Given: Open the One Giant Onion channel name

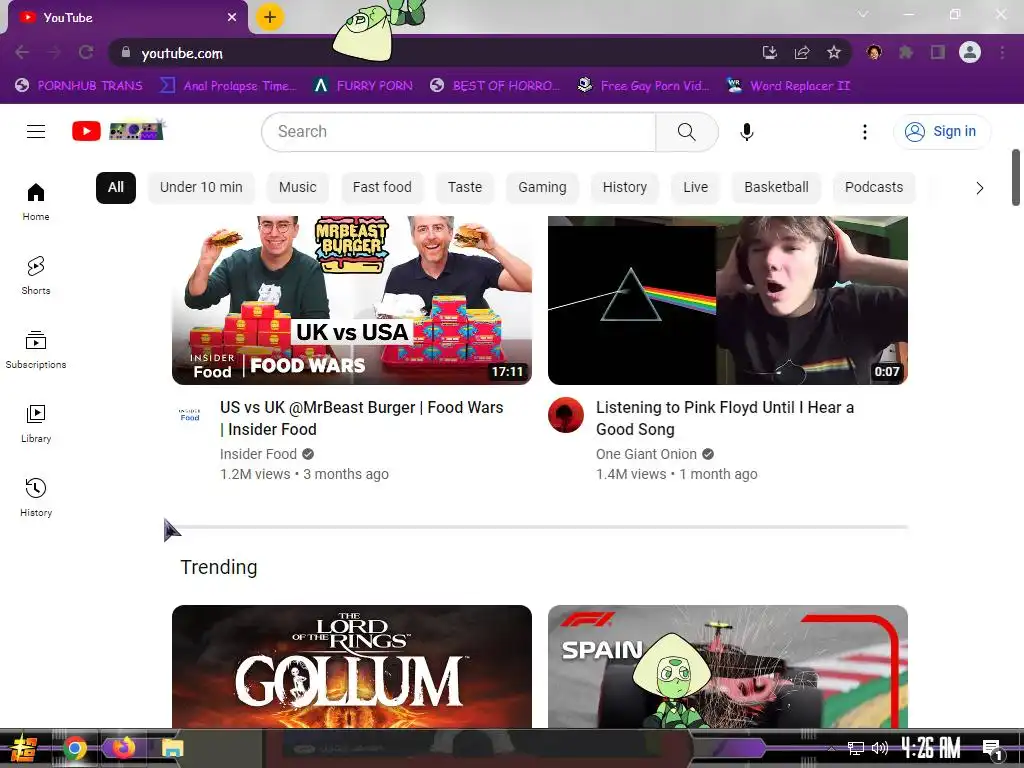Looking at the screenshot, I should point(646,454).
